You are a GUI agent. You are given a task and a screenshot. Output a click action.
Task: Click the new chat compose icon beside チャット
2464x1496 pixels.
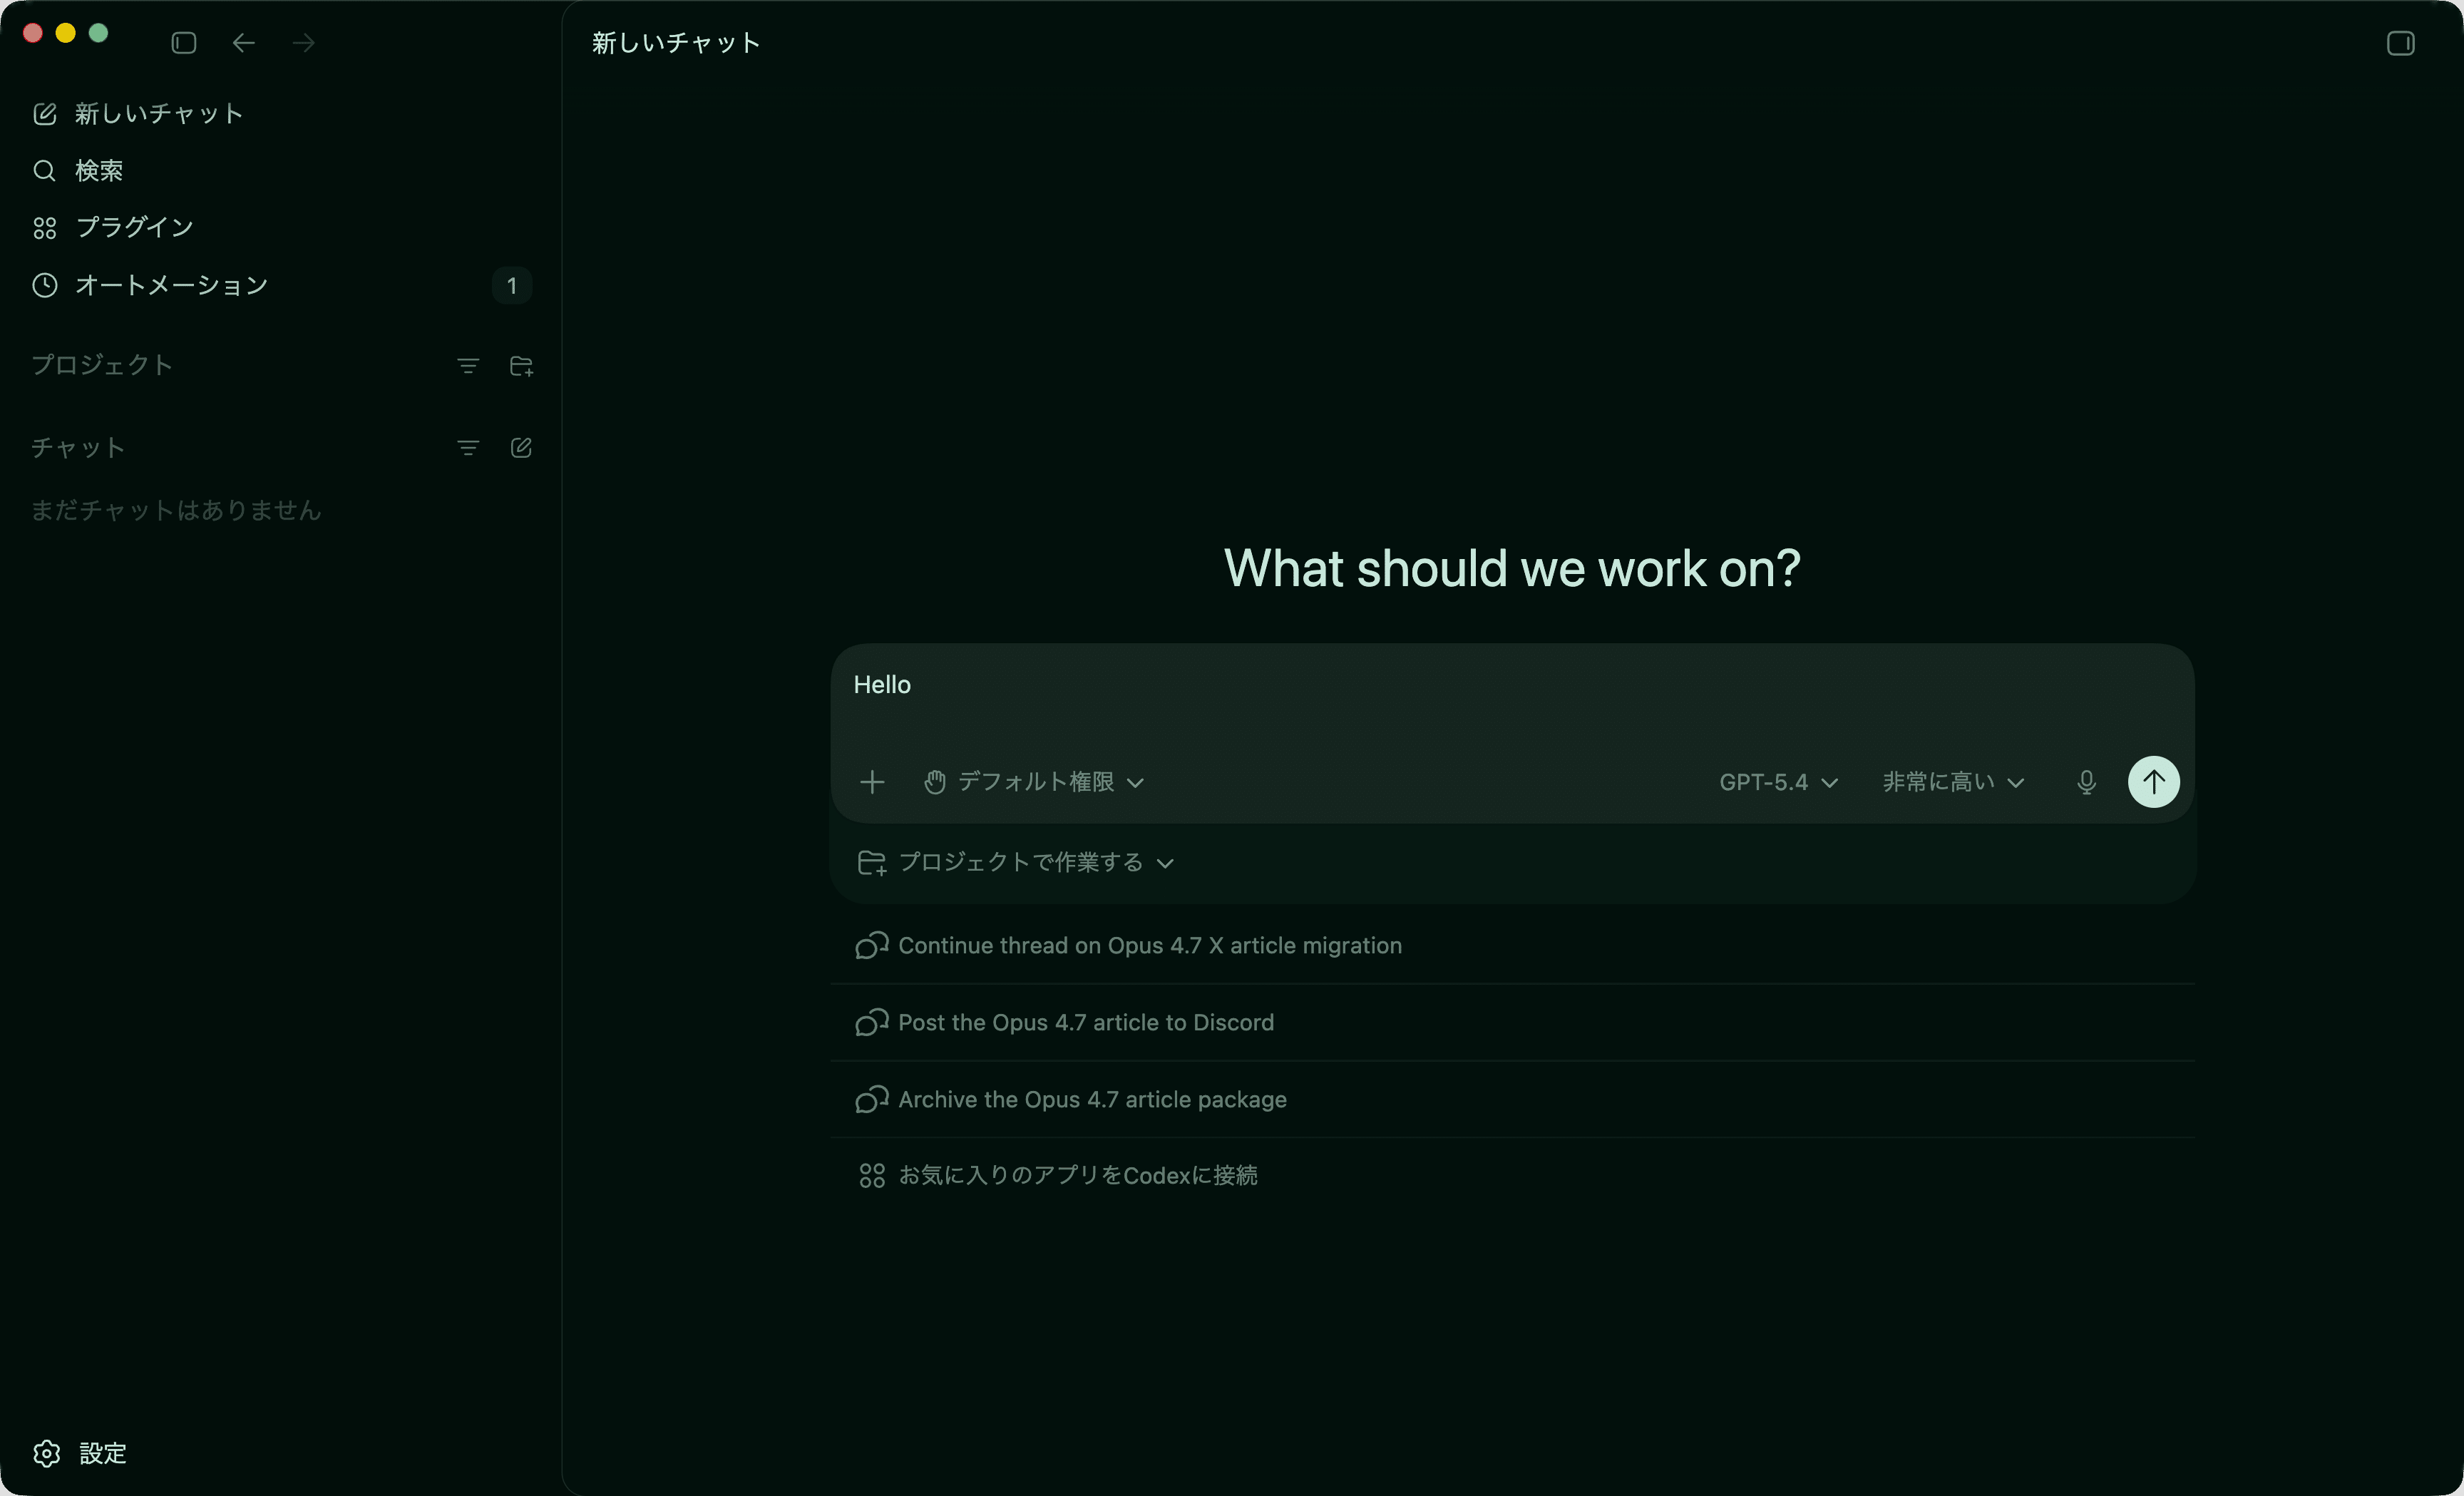click(x=521, y=448)
